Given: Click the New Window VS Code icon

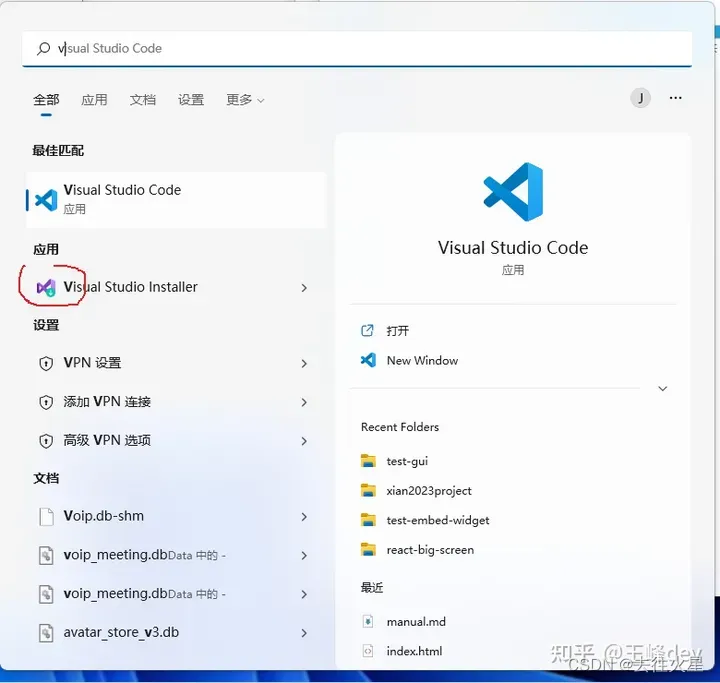Looking at the screenshot, I should [x=368, y=360].
